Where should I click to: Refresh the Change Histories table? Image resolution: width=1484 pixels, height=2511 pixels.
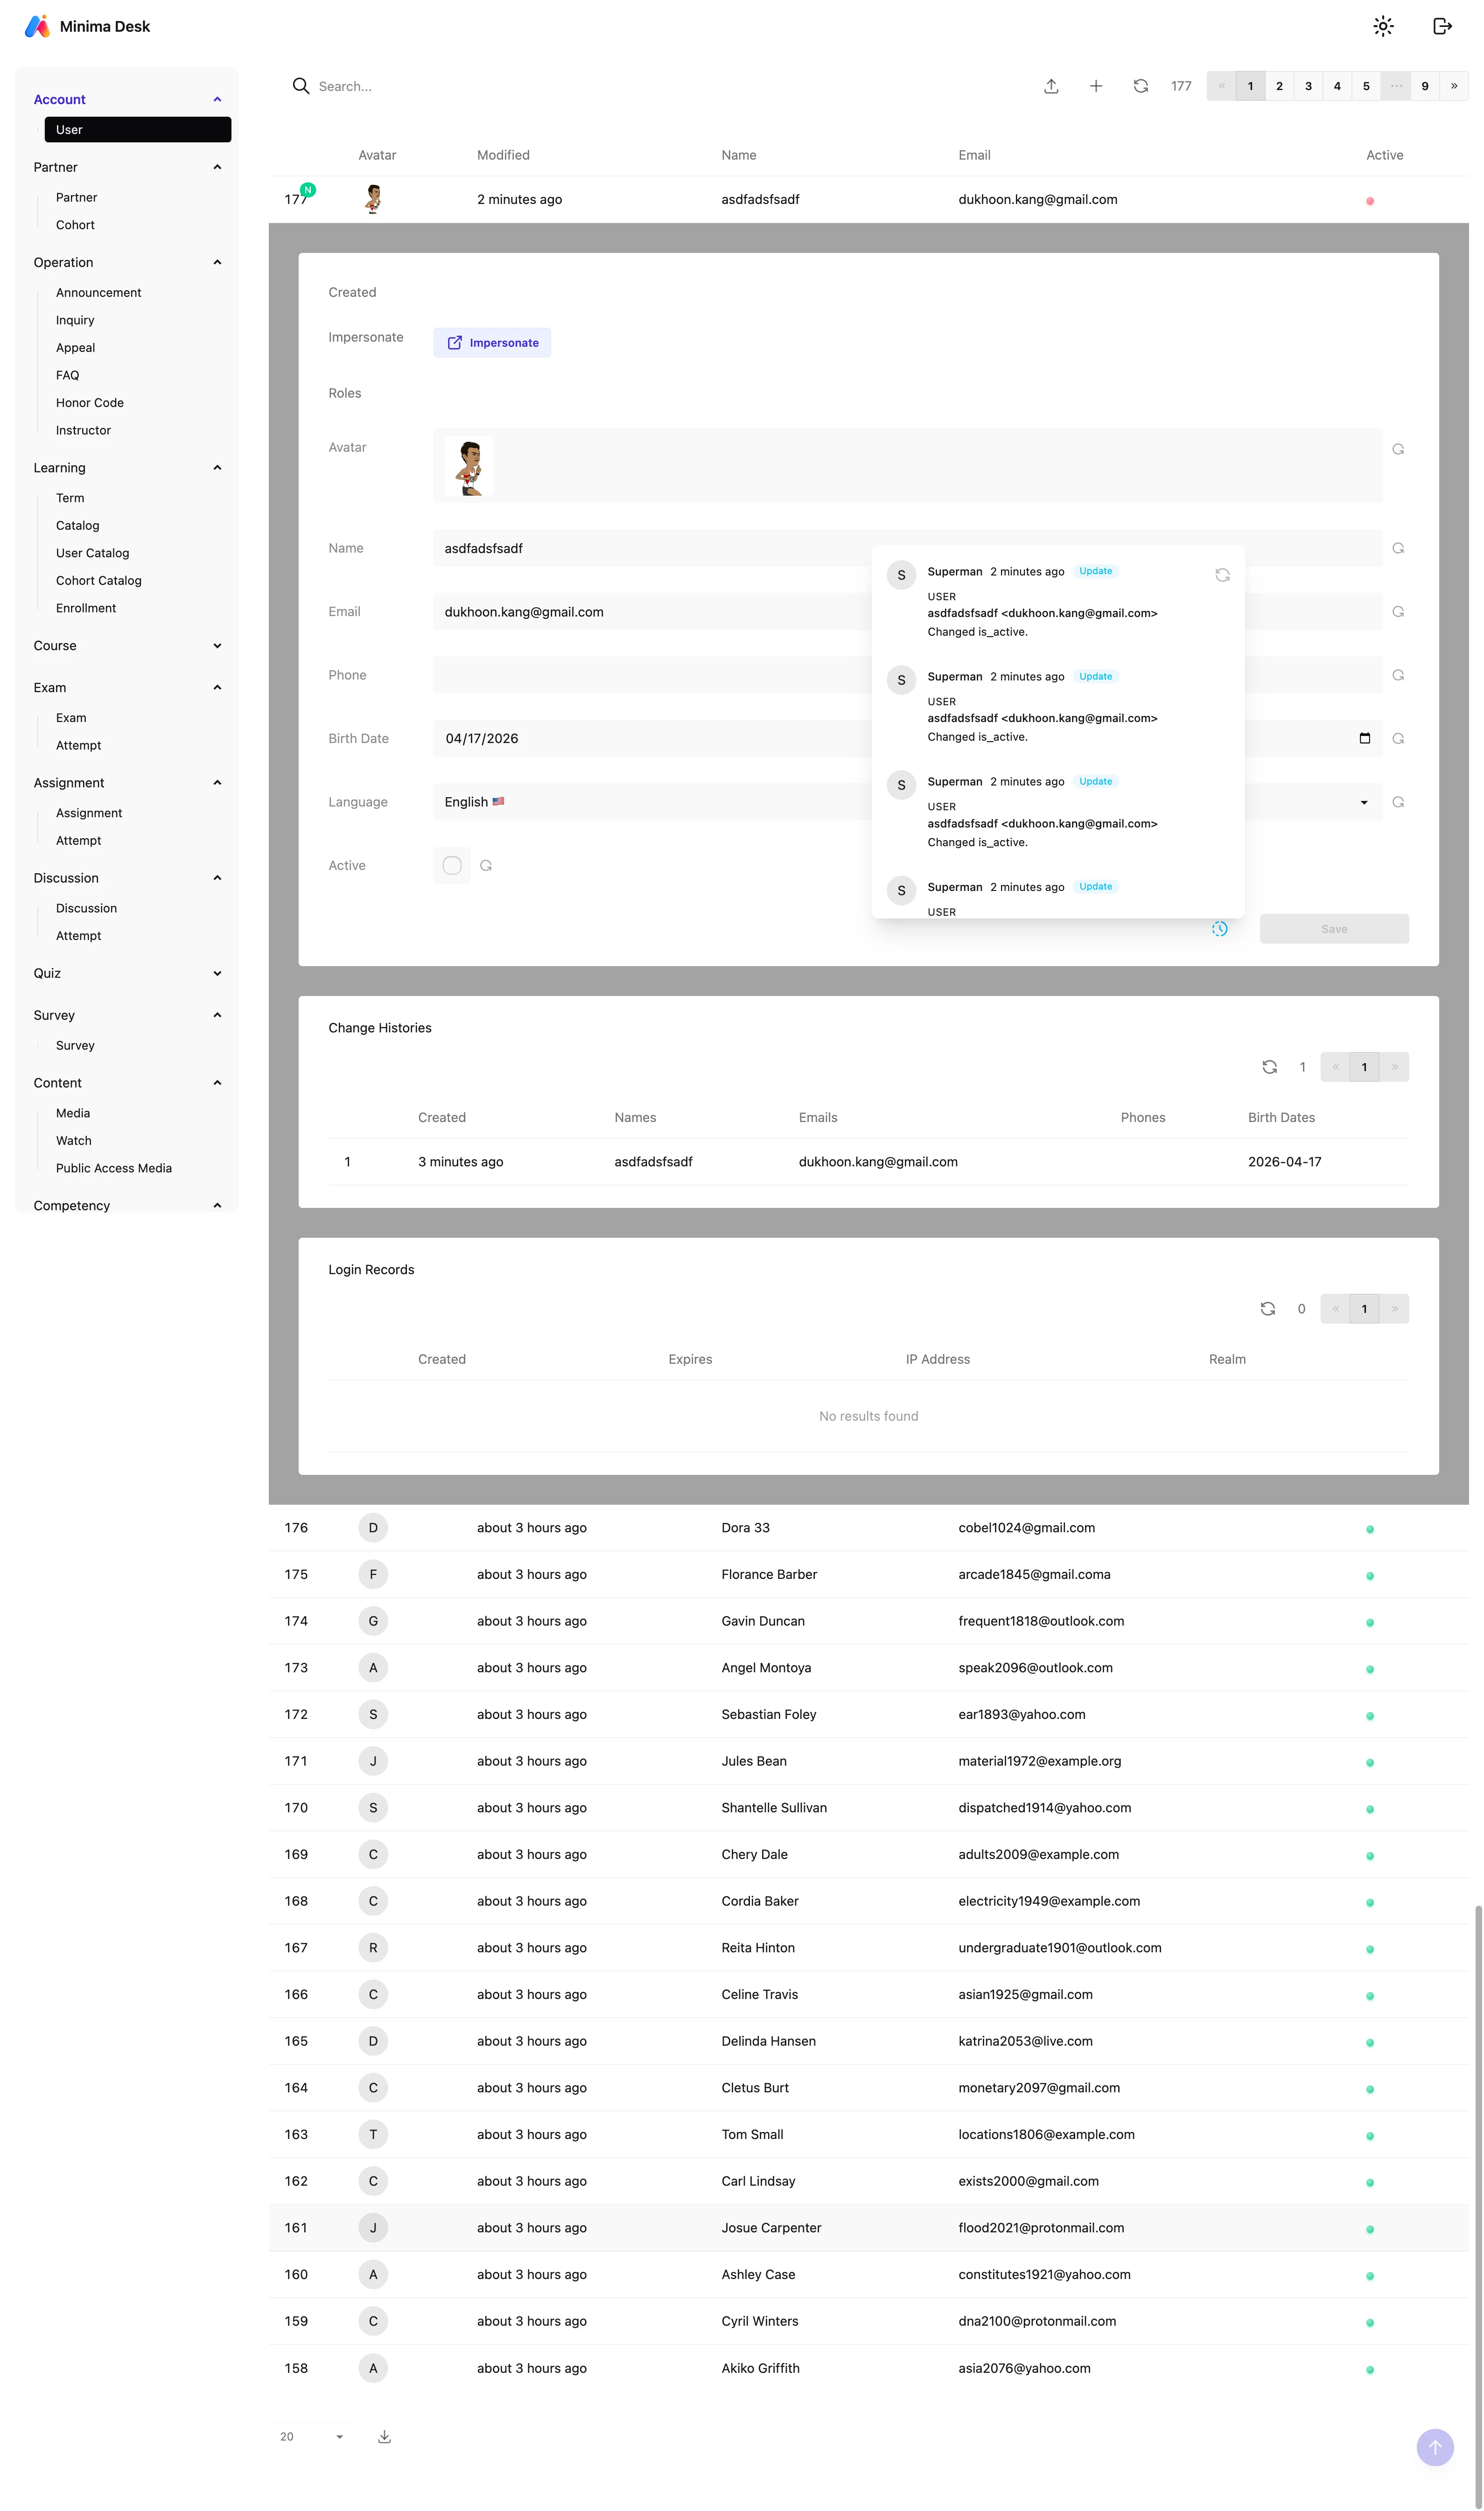click(1269, 1067)
